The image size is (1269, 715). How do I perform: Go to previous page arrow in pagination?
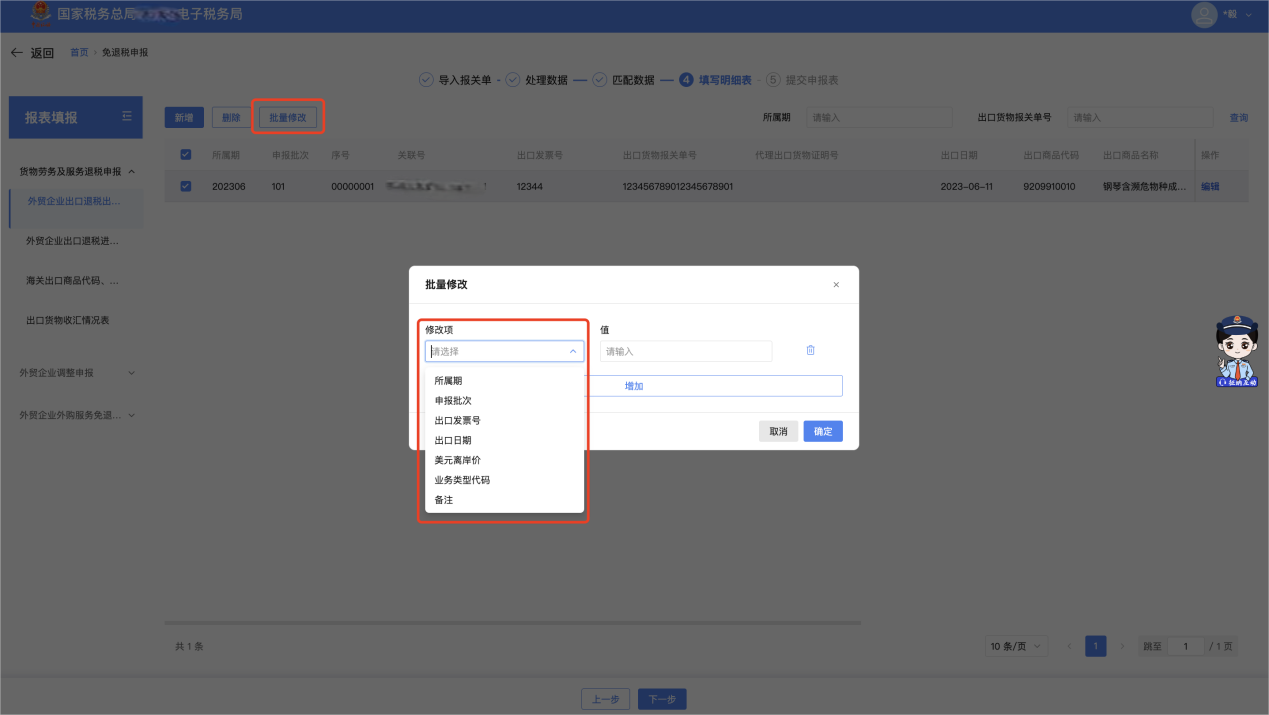1069,647
